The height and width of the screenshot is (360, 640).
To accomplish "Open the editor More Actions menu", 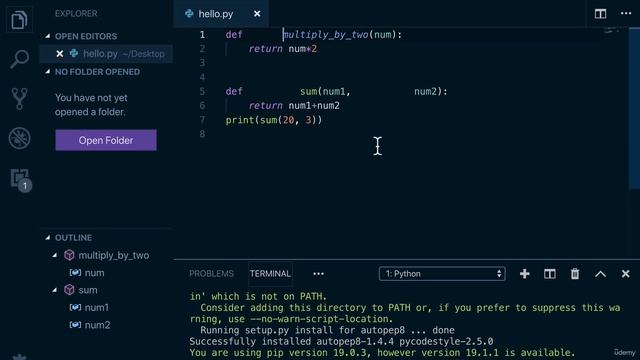I will [626, 13].
